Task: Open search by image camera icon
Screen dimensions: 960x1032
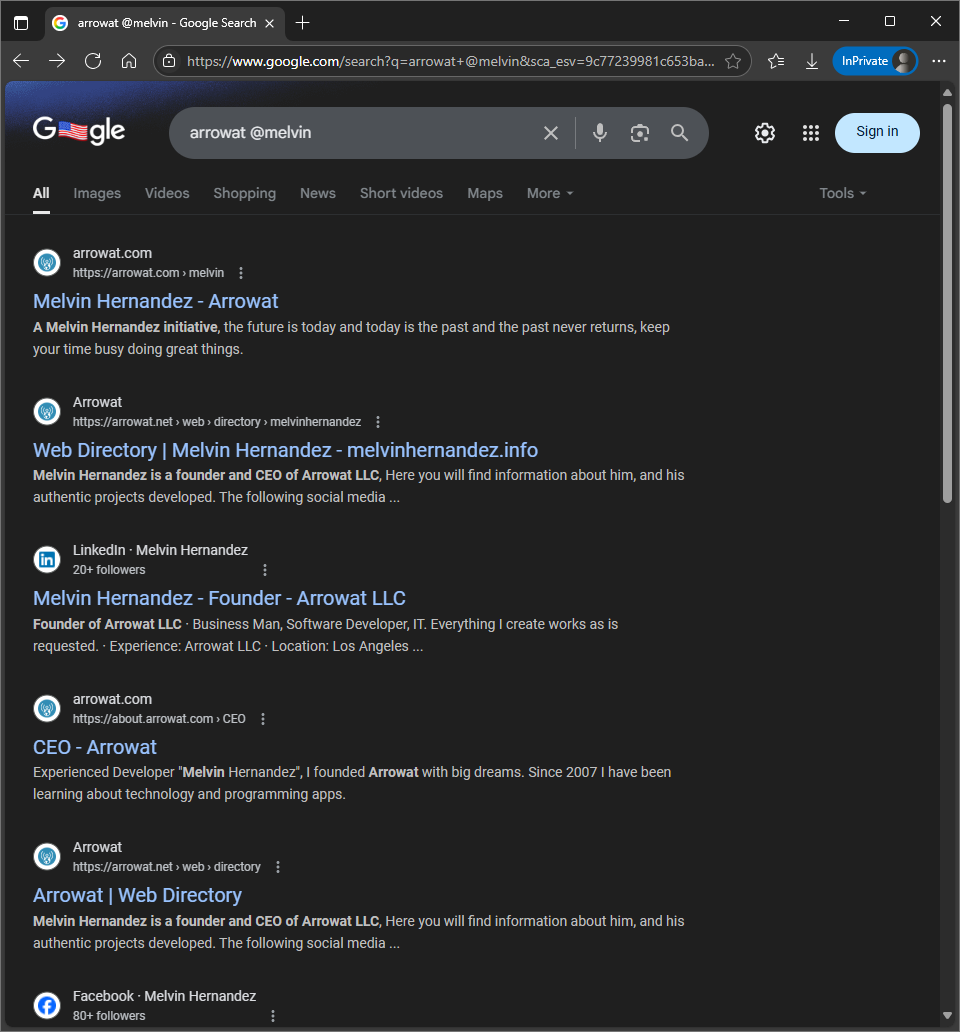Action: click(x=640, y=133)
